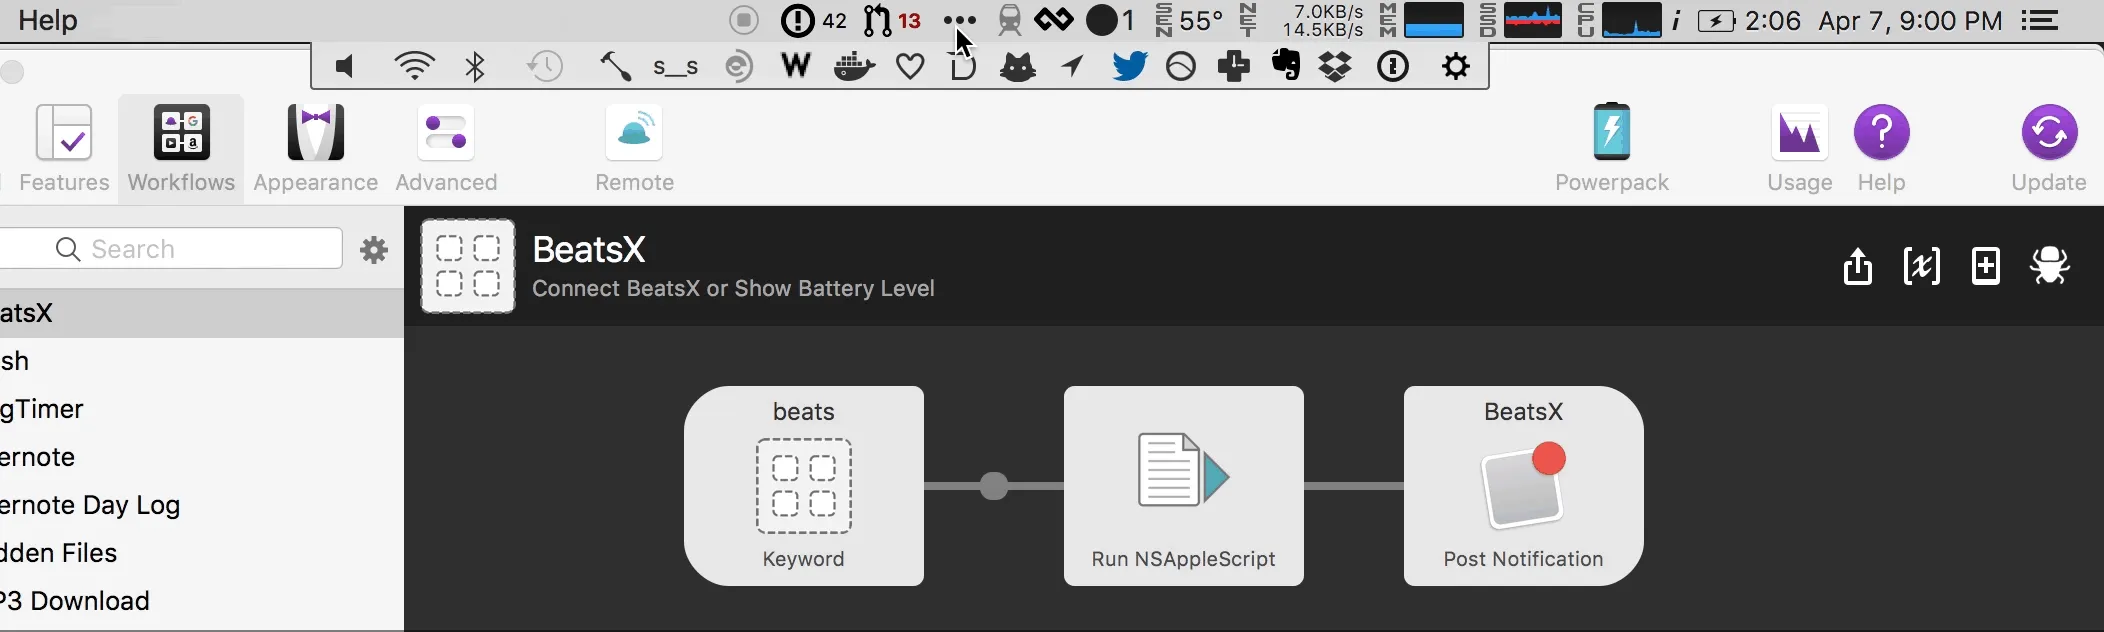2104x632 pixels.
Task: Open the volume icon in Bartender bar
Action: [x=345, y=67]
